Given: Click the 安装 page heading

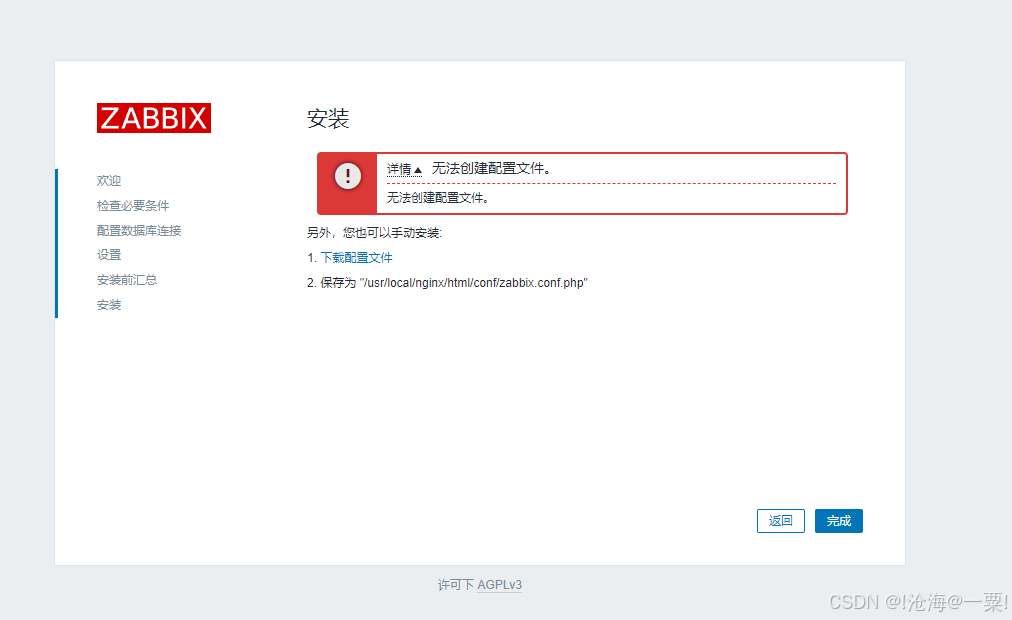Looking at the screenshot, I should 328,118.
